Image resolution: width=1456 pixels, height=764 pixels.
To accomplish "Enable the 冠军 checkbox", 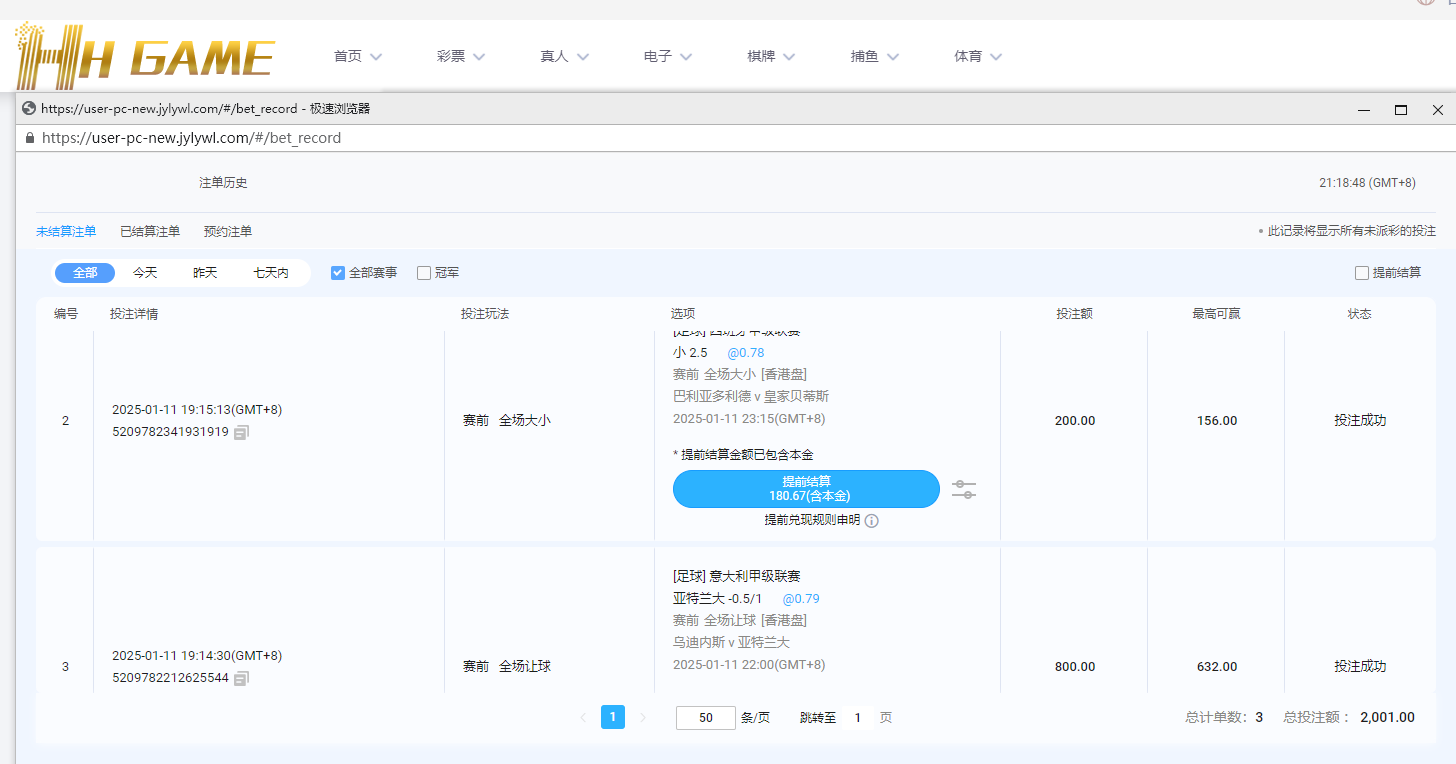I will click(424, 273).
